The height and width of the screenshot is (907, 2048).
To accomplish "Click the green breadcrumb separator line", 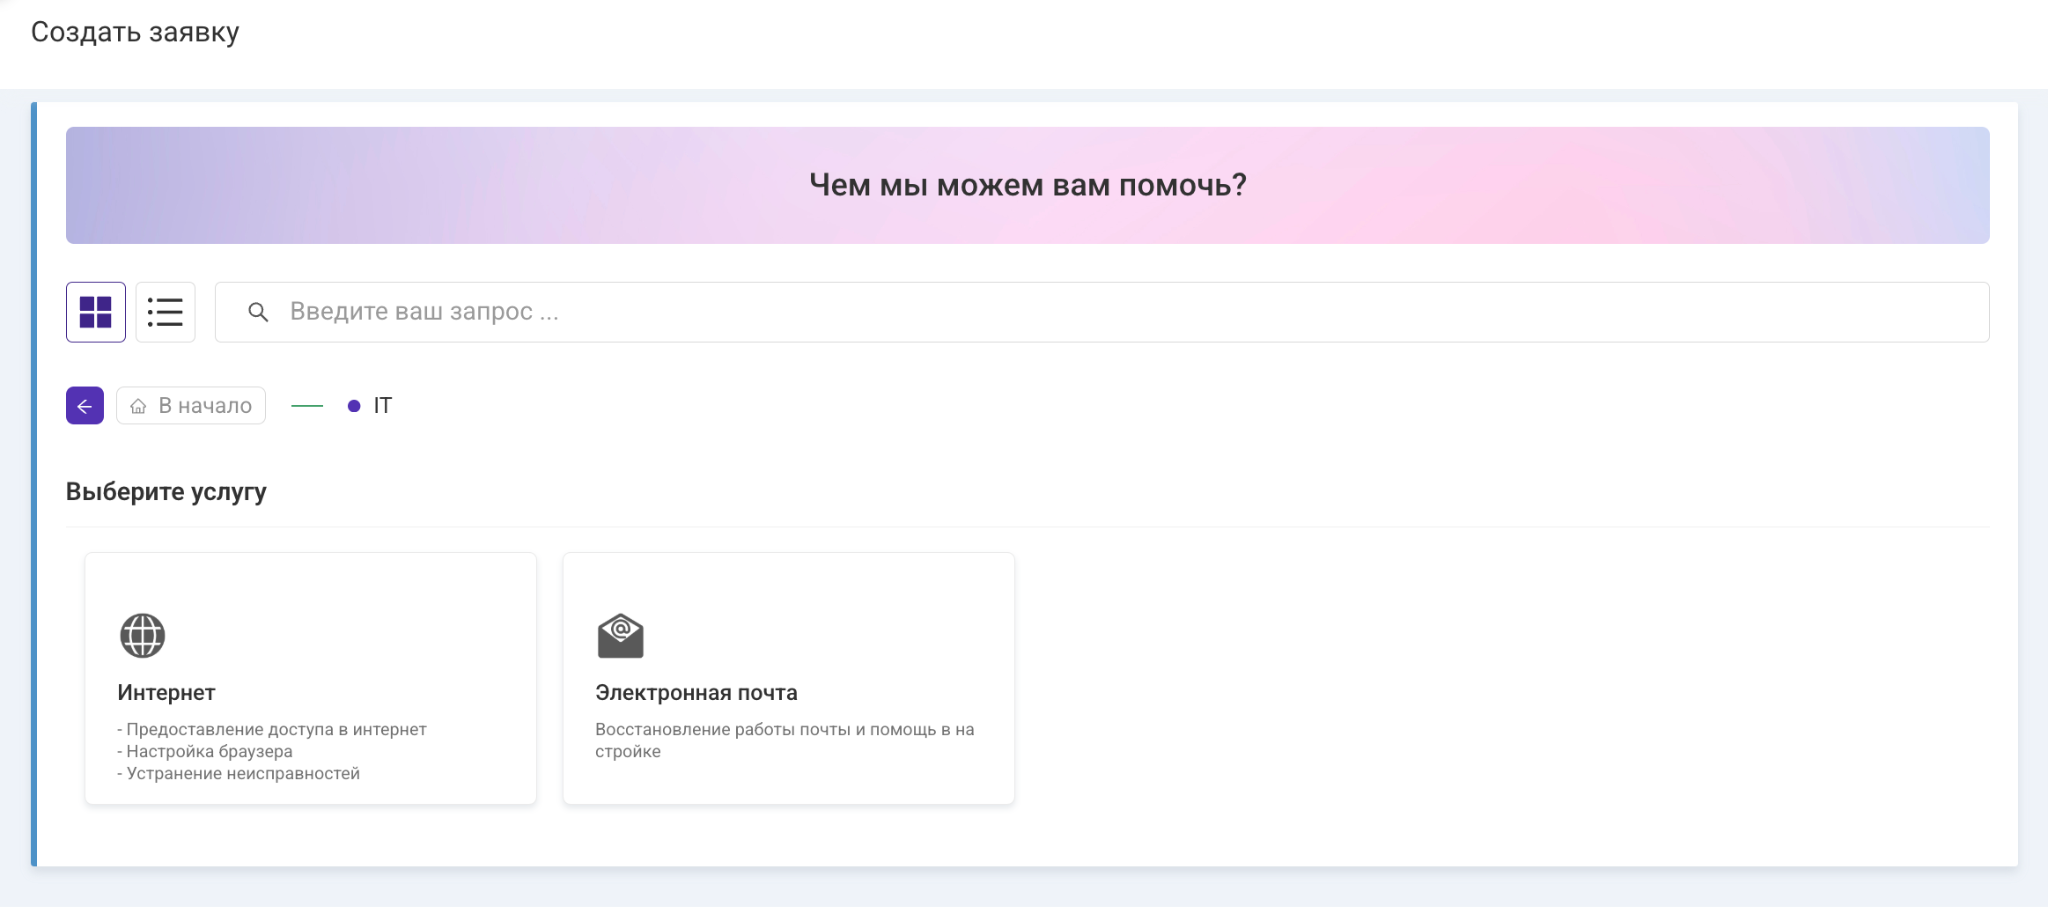I will pos(307,406).
